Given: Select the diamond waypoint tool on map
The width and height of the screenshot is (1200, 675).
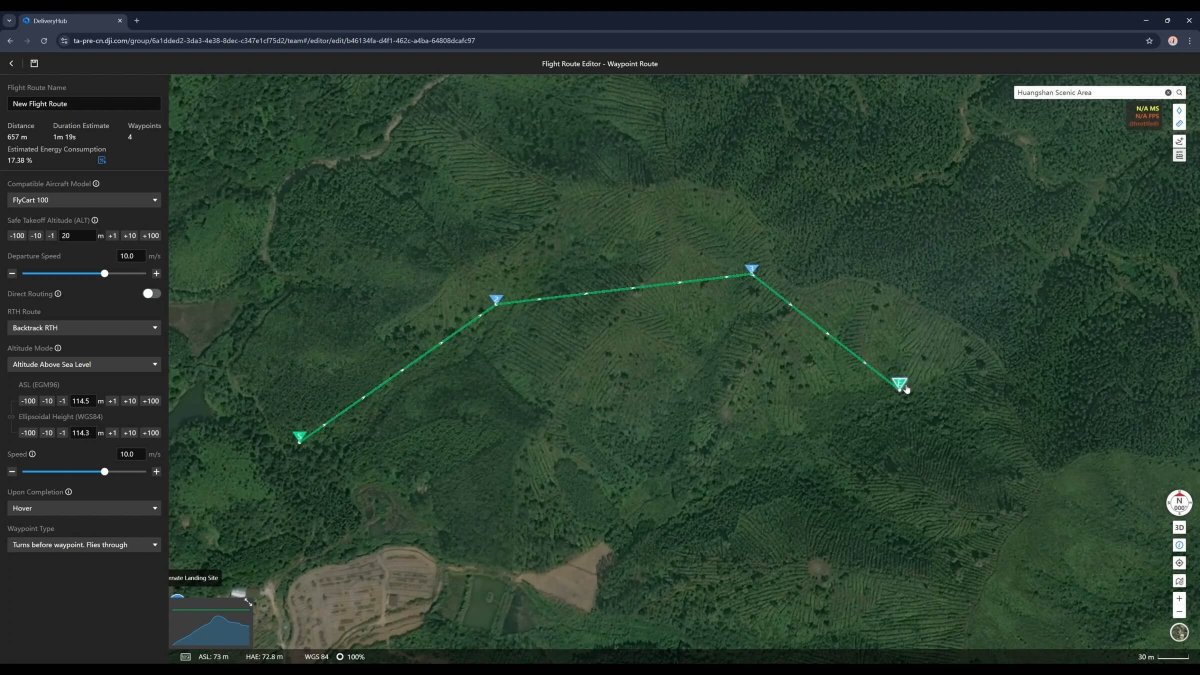Looking at the screenshot, I should (x=1180, y=110).
